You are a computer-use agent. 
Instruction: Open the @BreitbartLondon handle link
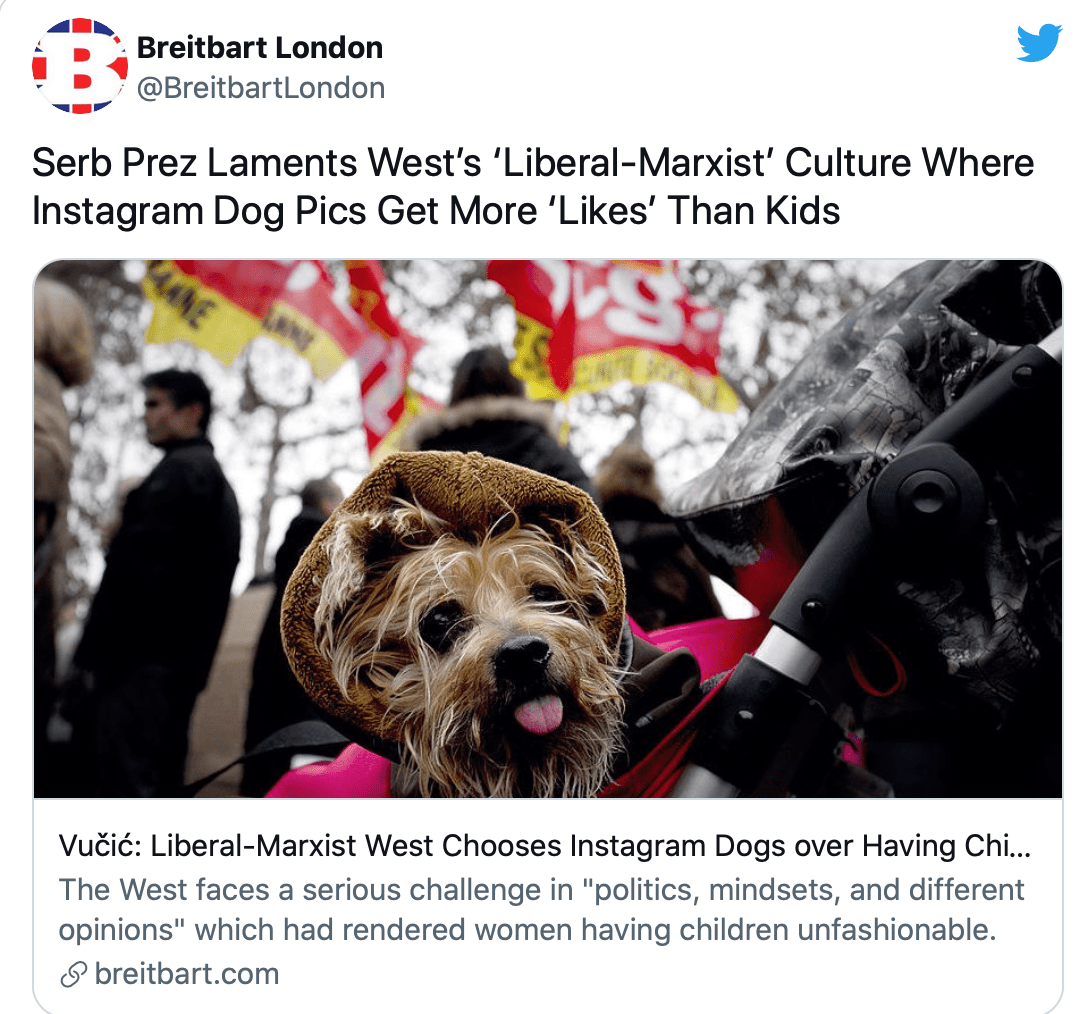pos(261,88)
